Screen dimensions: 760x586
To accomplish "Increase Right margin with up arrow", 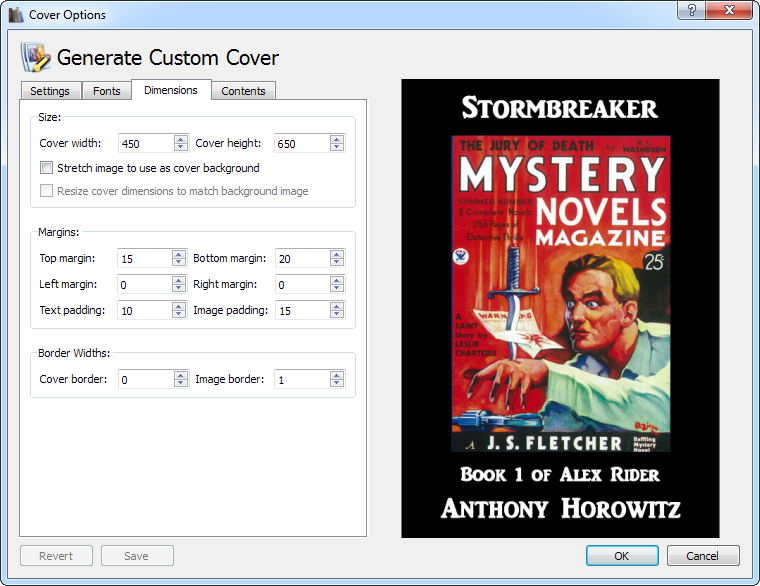I will [336, 280].
